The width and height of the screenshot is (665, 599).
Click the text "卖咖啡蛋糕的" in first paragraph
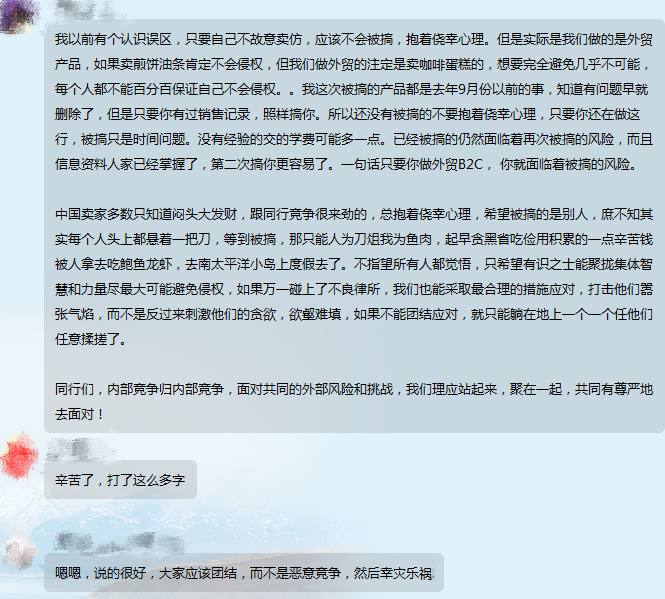[x=445, y=64]
